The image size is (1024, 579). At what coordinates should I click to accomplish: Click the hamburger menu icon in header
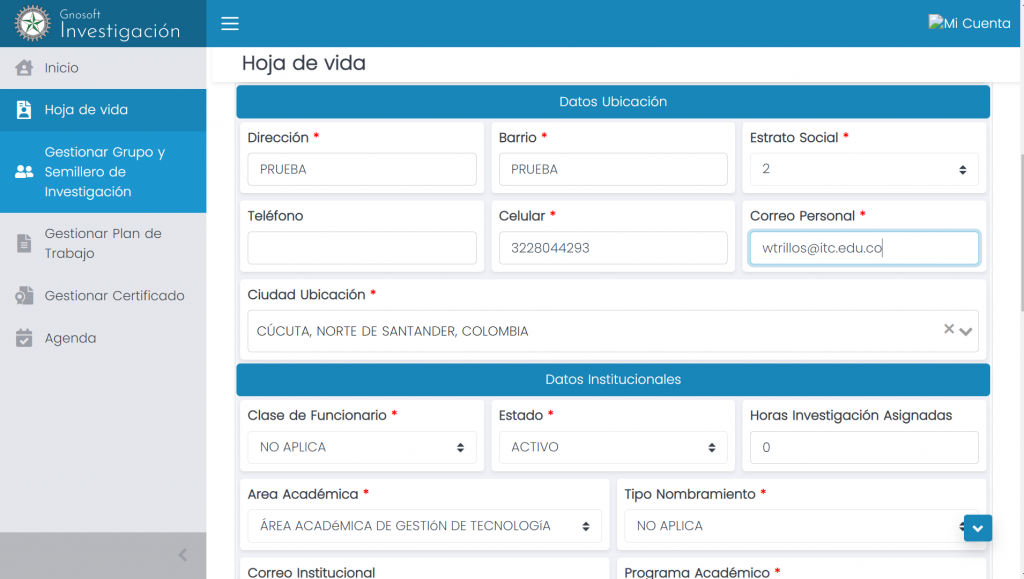tap(230, 24)
